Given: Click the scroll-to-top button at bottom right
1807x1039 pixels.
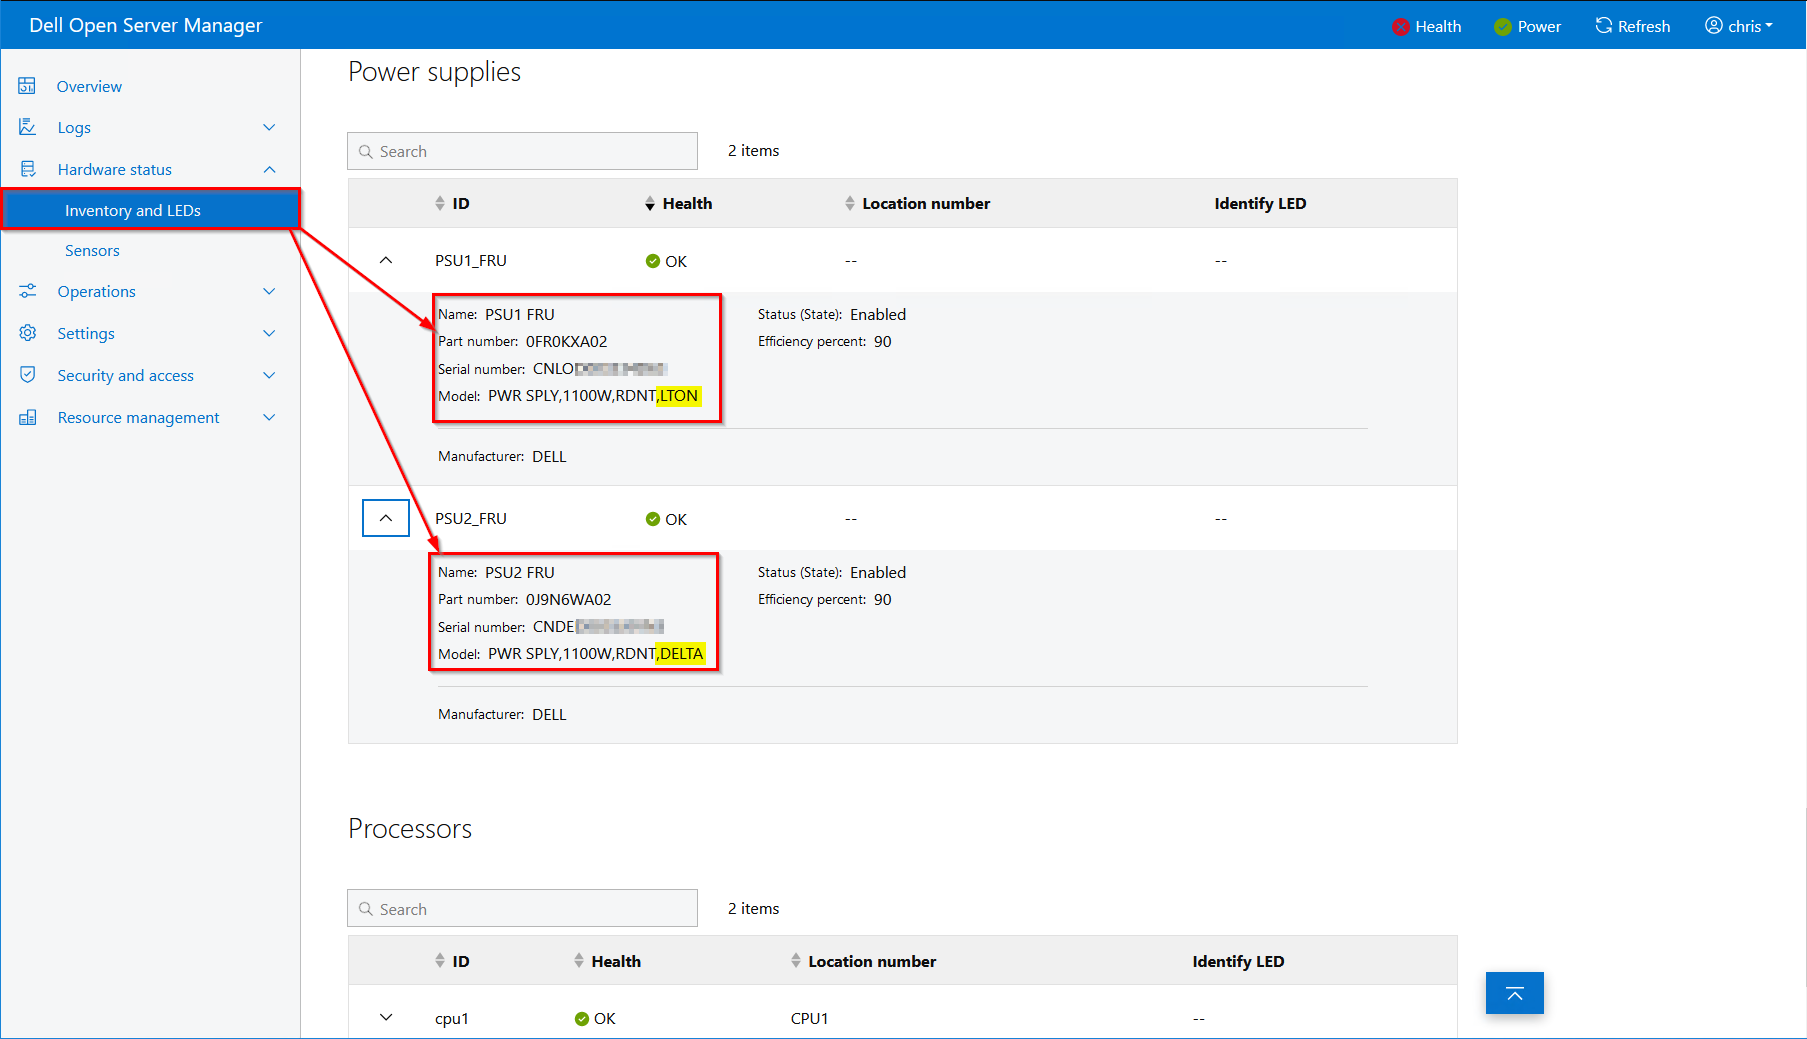Looking at the screenshot, I should tap(1514, 993).
